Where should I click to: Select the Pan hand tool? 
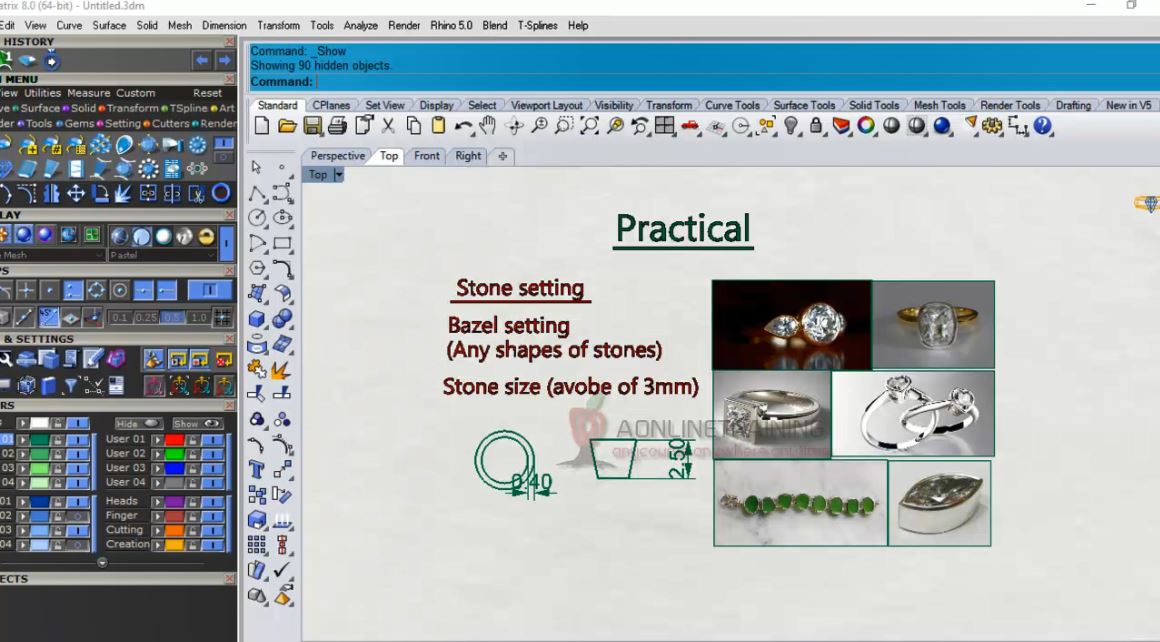pyautogui.click(x=488, y=126)
